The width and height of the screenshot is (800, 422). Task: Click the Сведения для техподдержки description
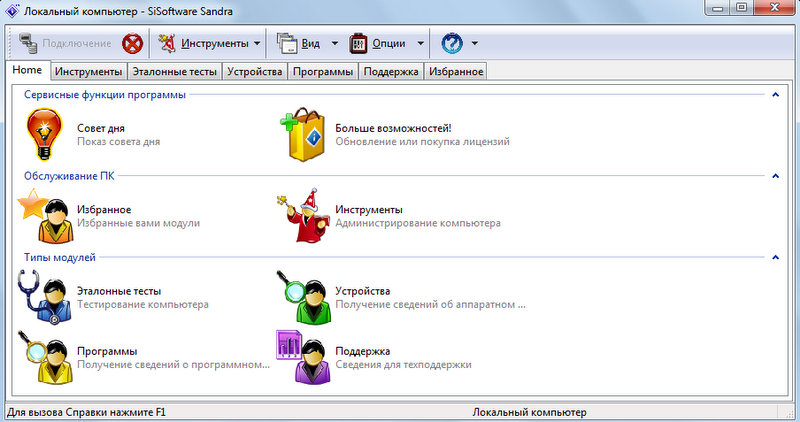click(404, 365)
